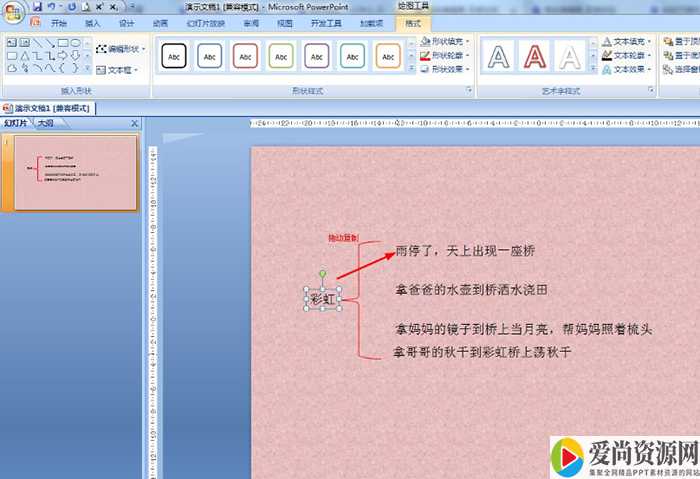Expand 文本填充 text fill dropdown
This screenshot has height=479, width=700.
coord(628,42)
